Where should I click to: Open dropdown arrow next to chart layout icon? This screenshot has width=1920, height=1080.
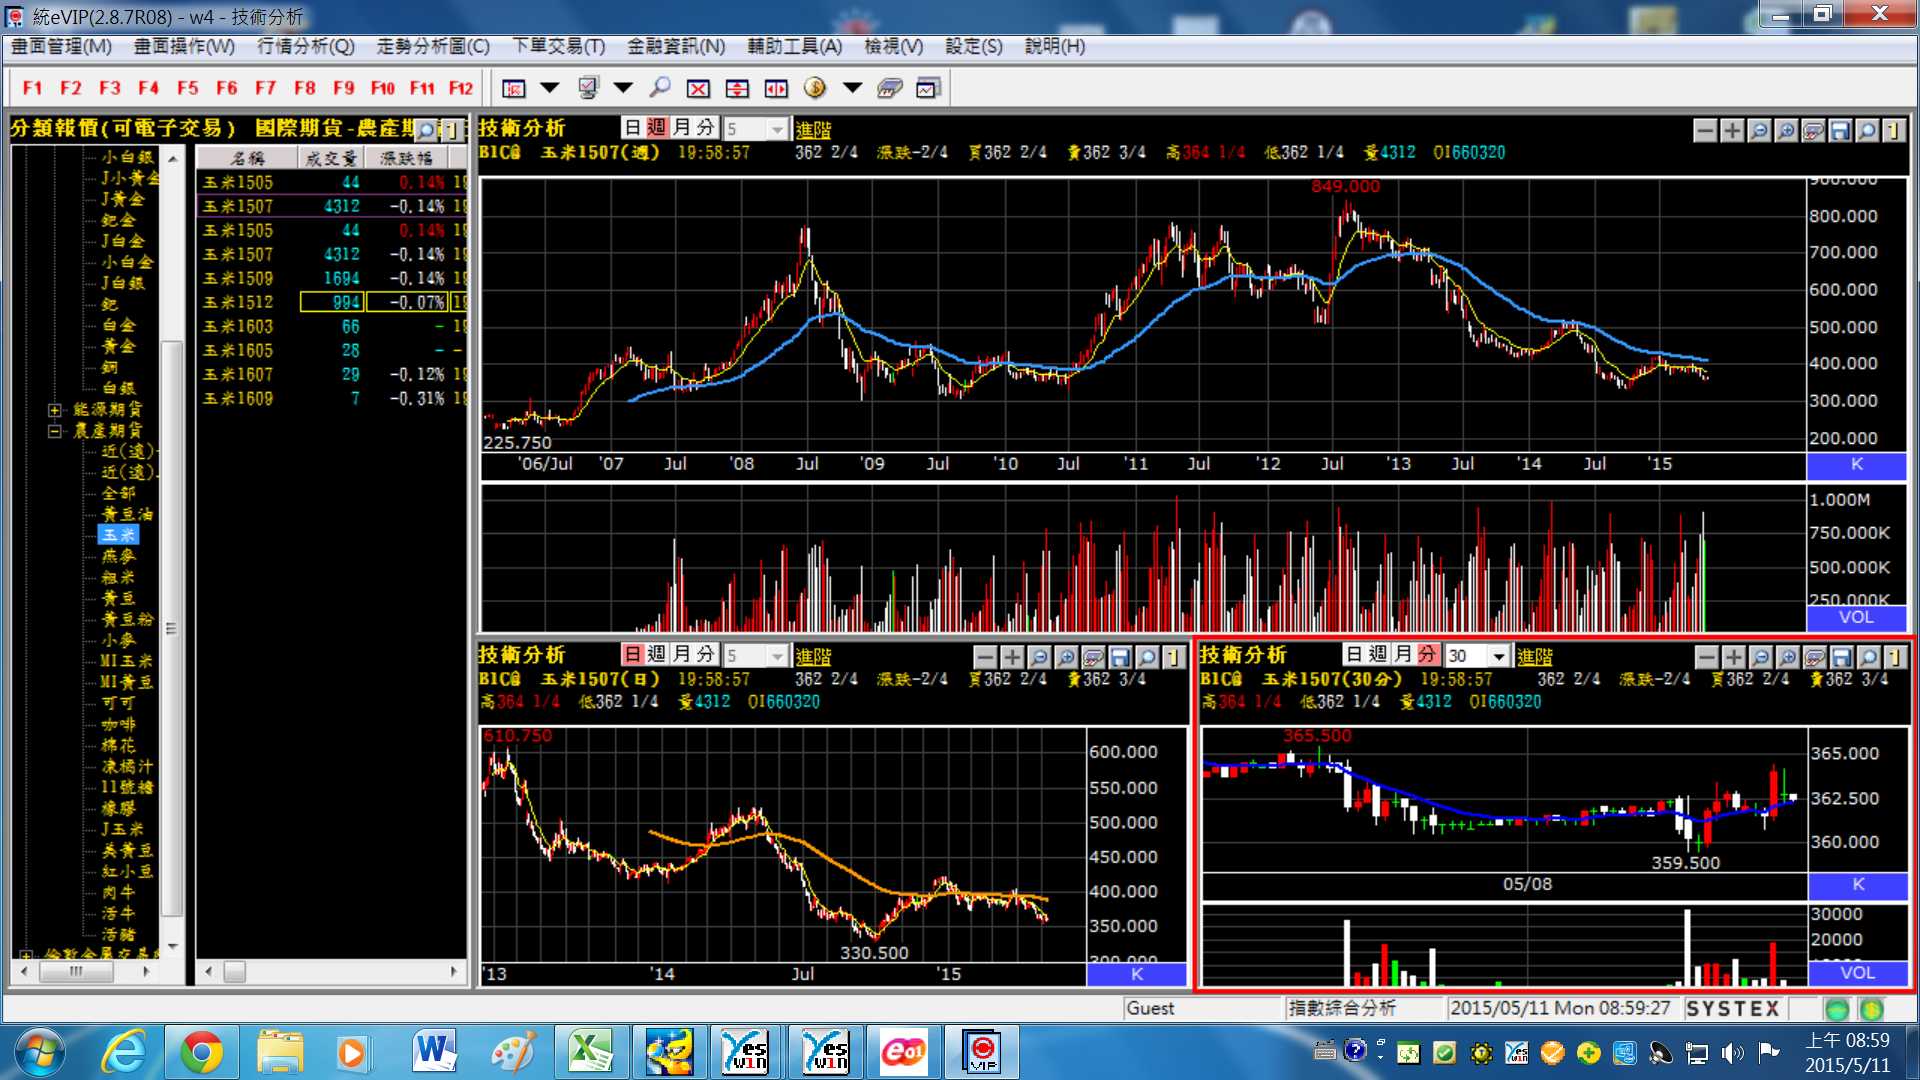coord(550,88)
